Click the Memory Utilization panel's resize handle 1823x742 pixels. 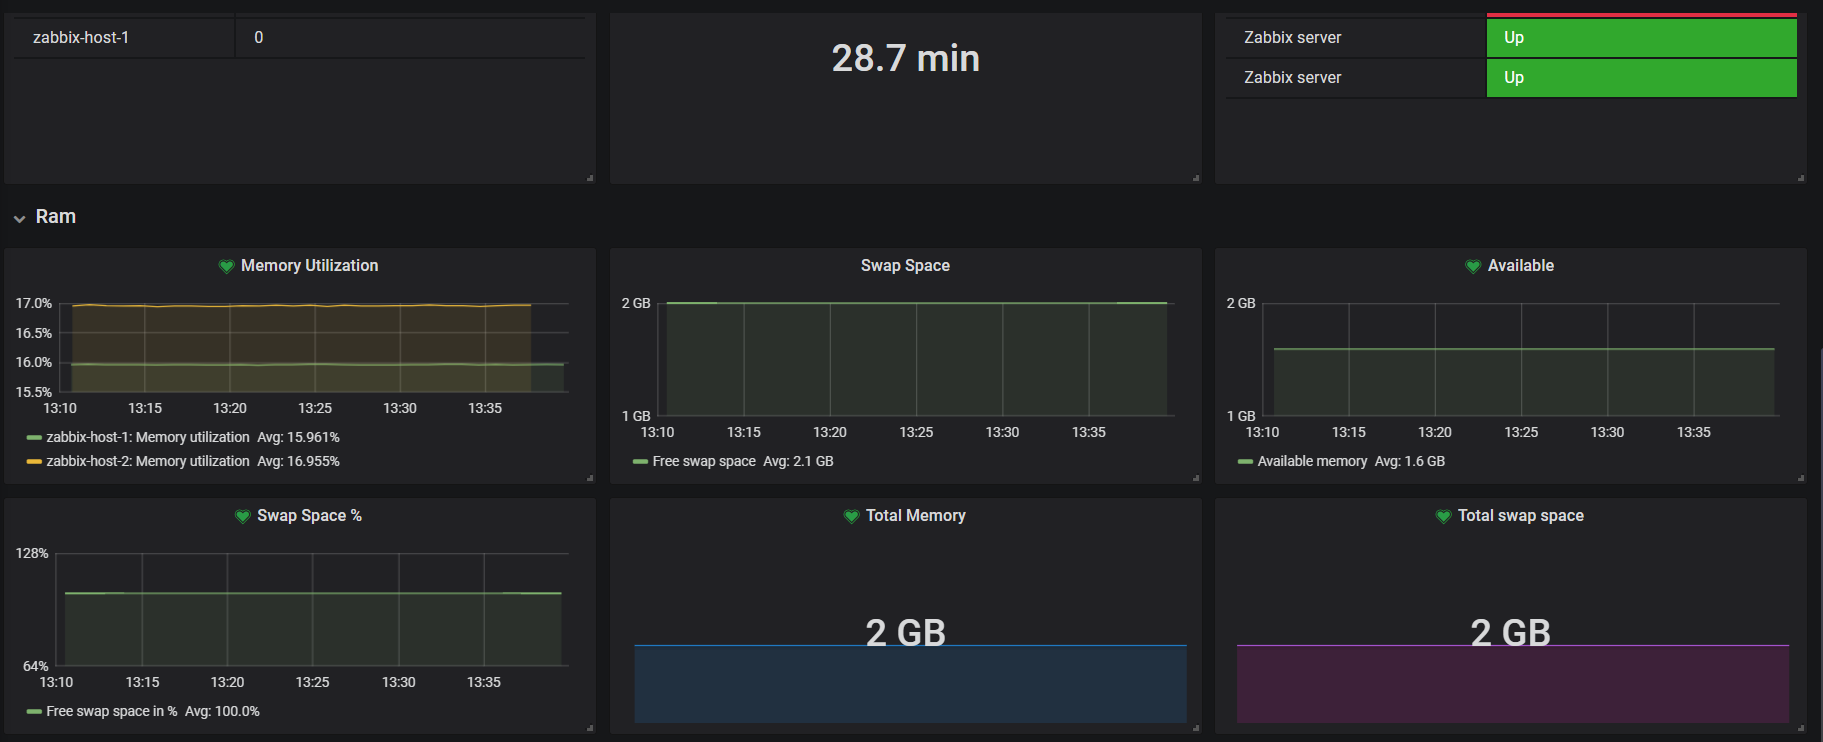point(590,478)
